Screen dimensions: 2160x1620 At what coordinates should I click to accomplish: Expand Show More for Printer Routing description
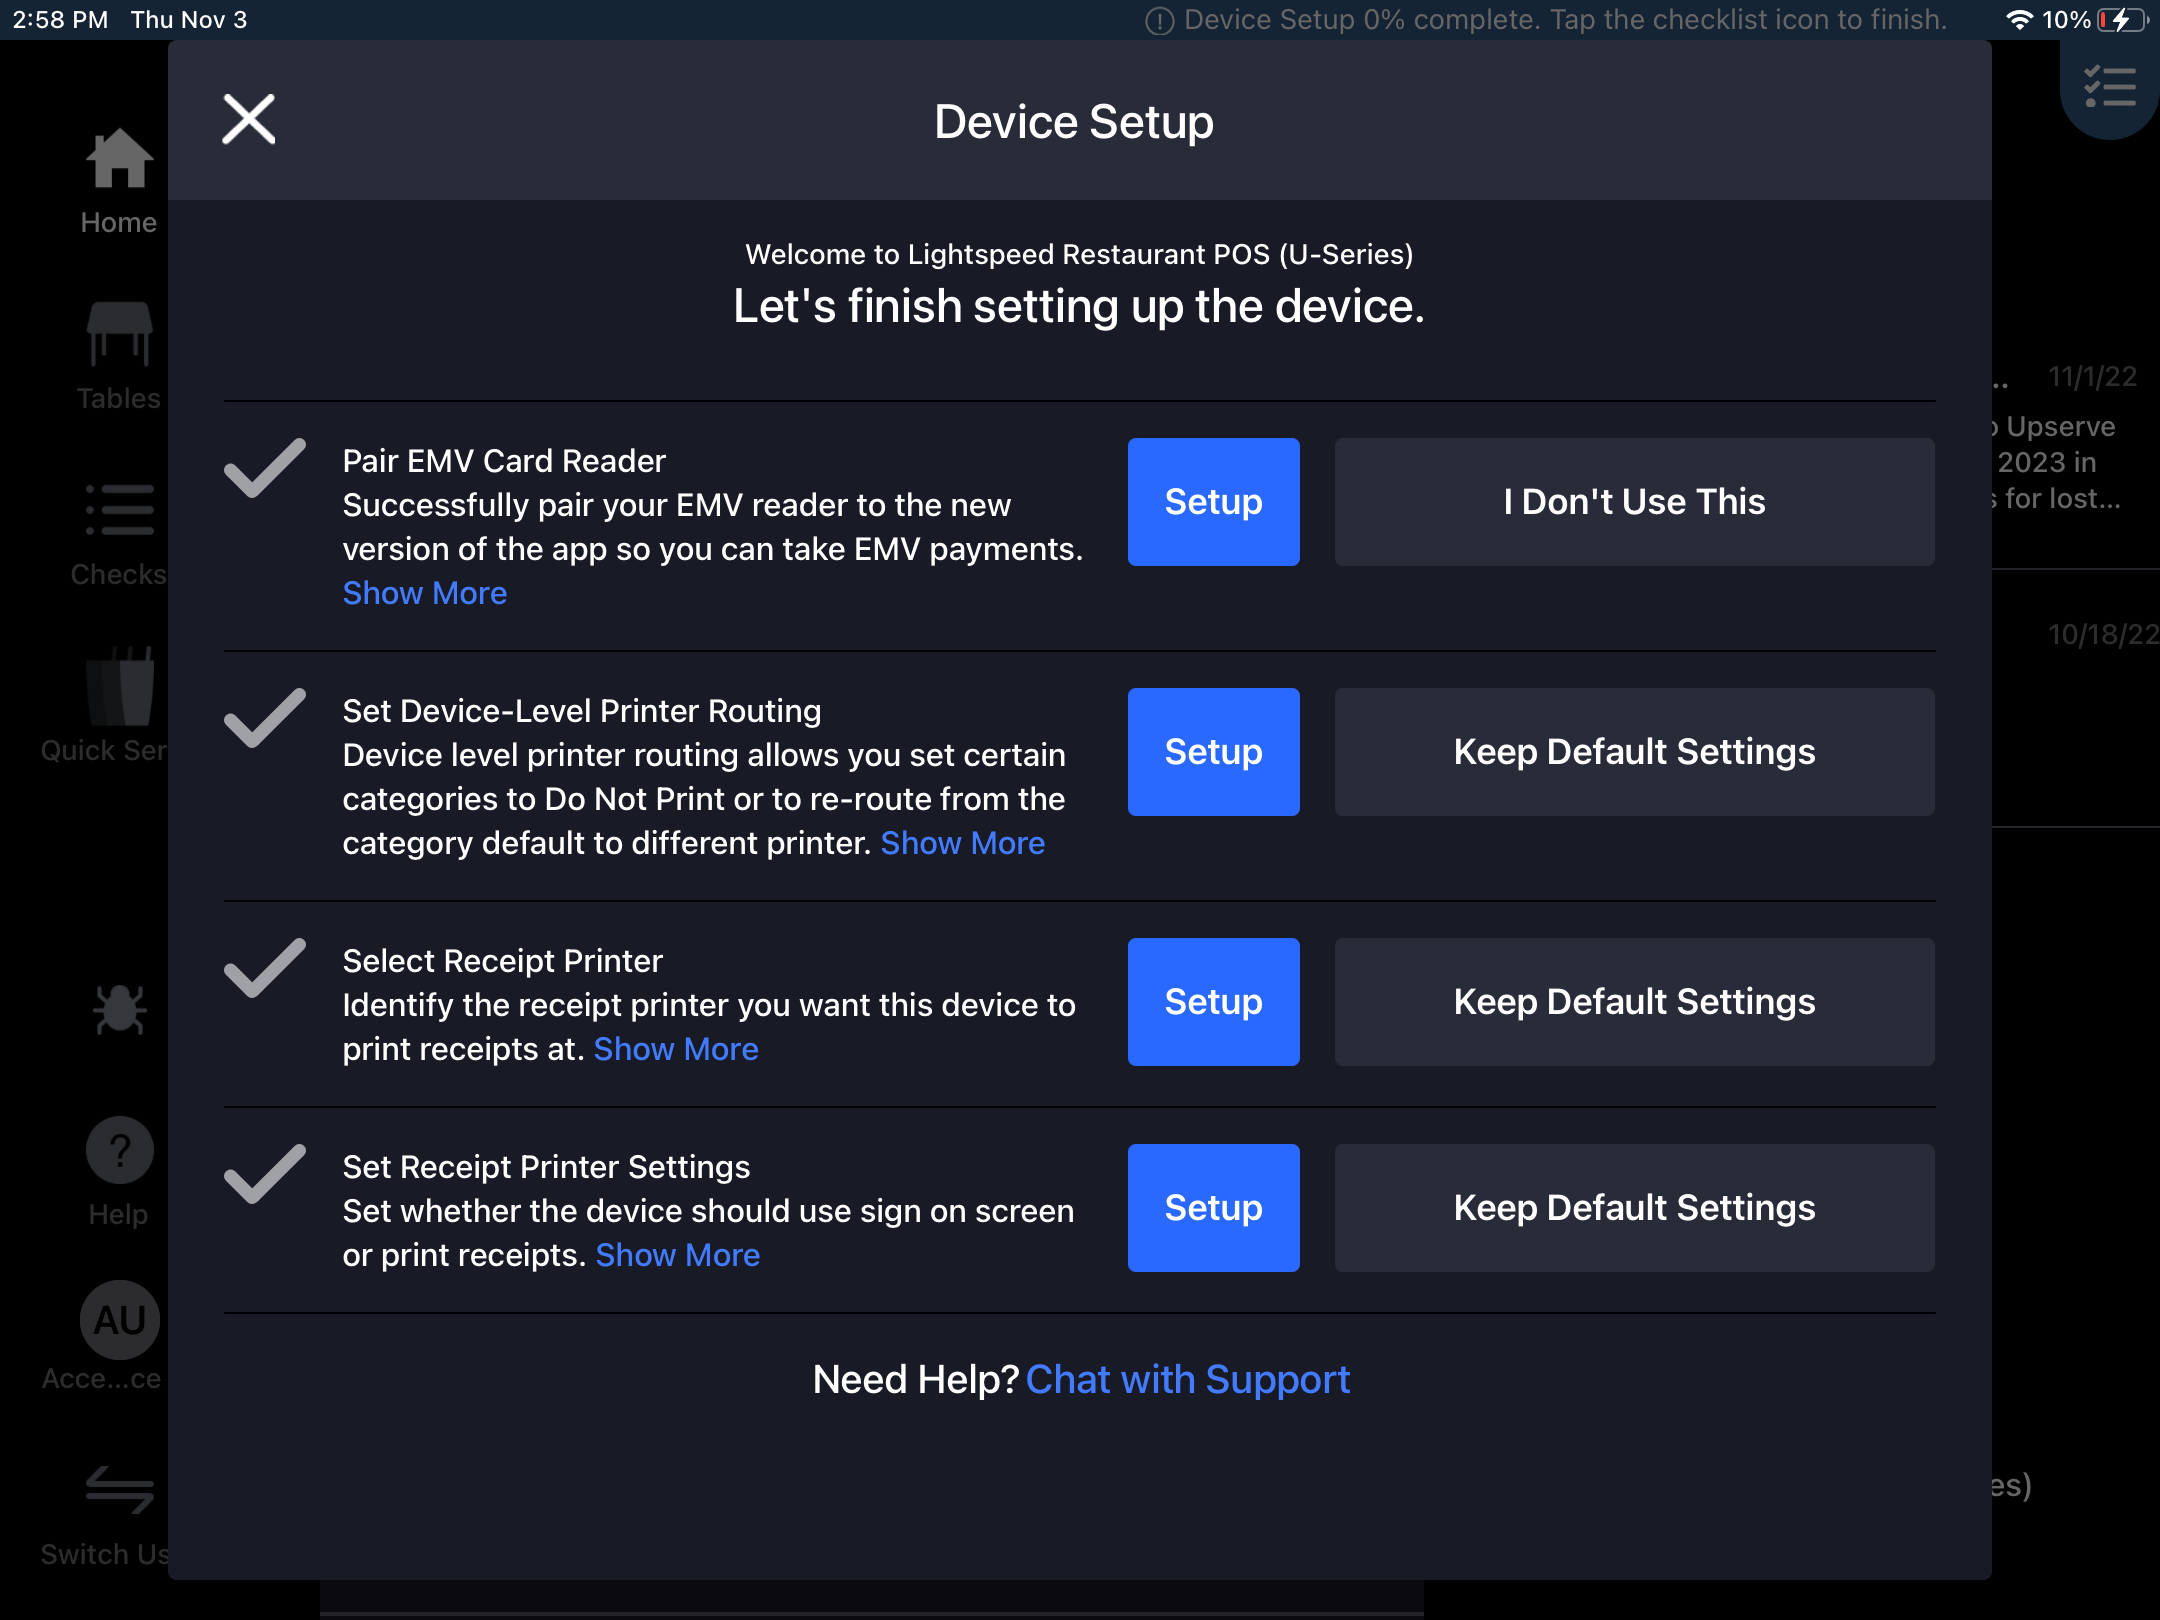coord(962,843)
